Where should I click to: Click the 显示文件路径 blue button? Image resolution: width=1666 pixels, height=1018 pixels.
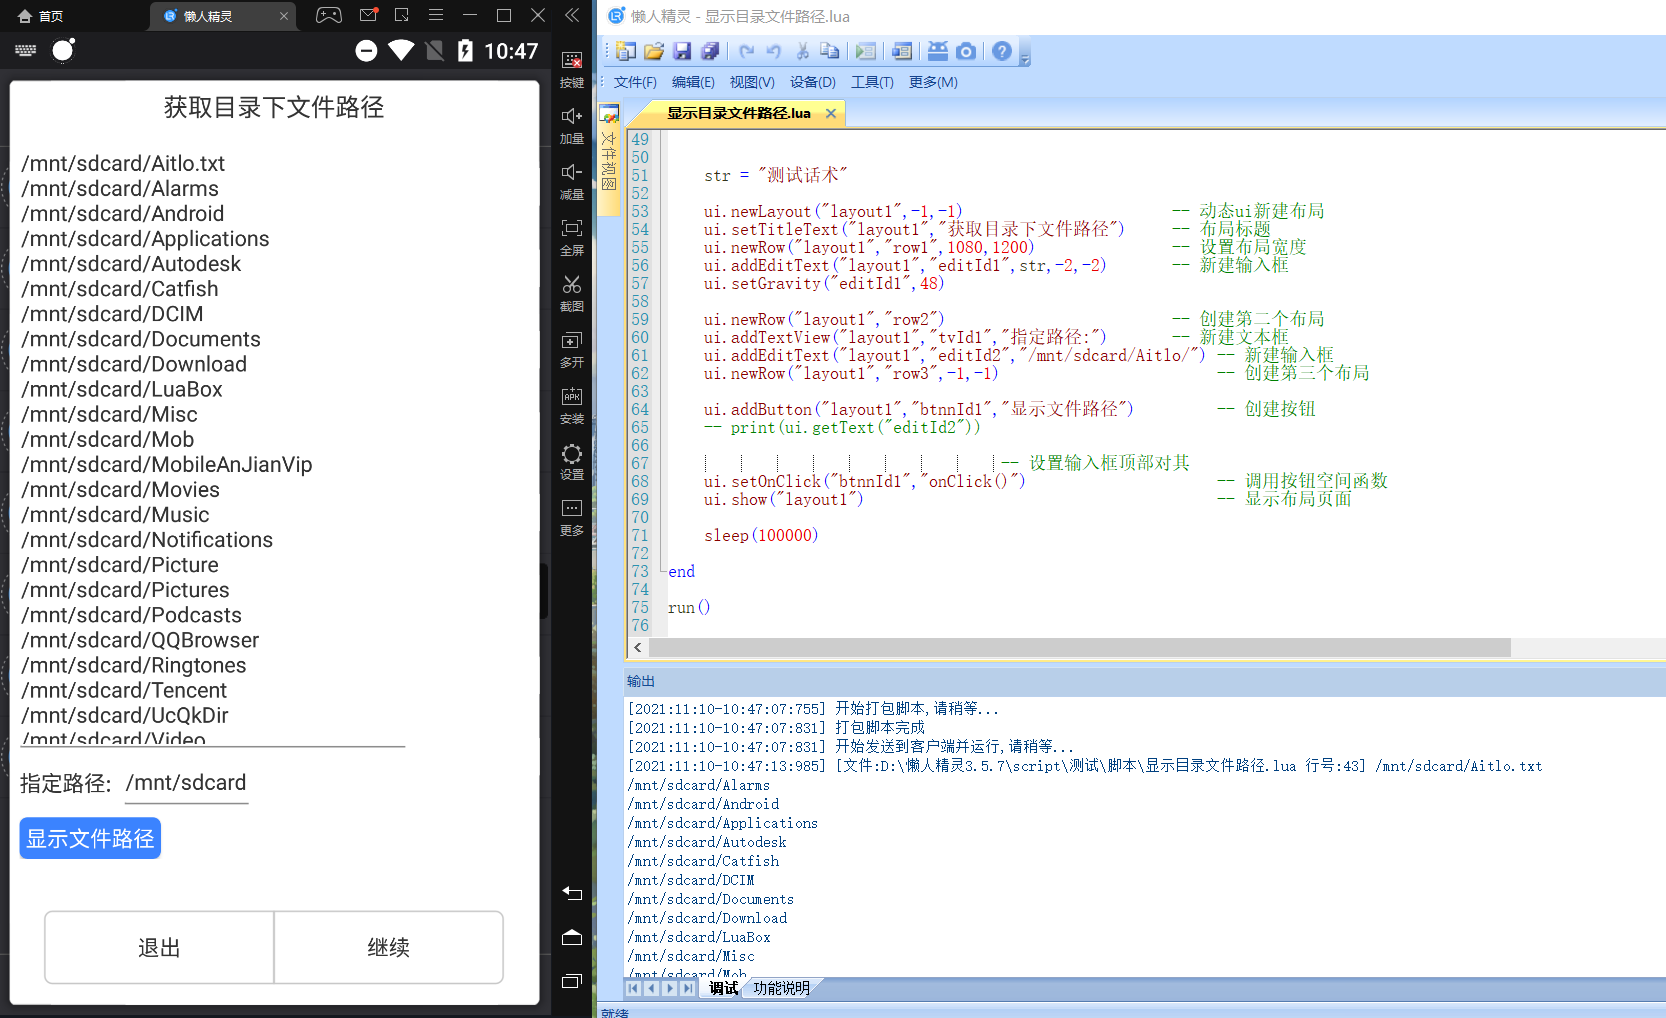point(90,838)
